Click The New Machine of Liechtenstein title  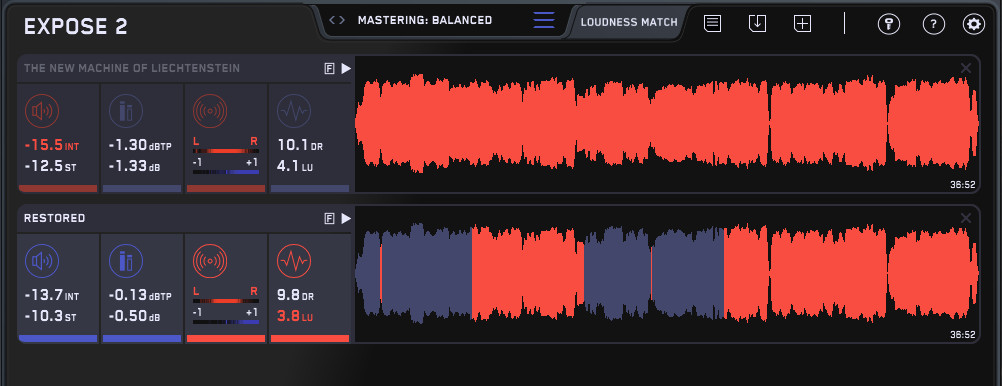132,68
